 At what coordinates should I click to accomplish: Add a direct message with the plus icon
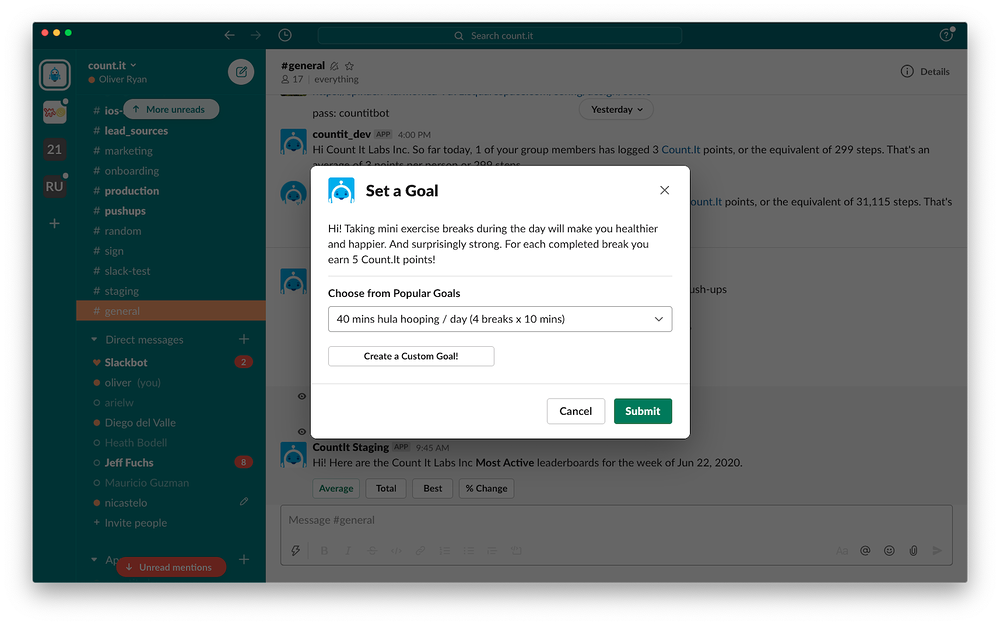(244, 339)
